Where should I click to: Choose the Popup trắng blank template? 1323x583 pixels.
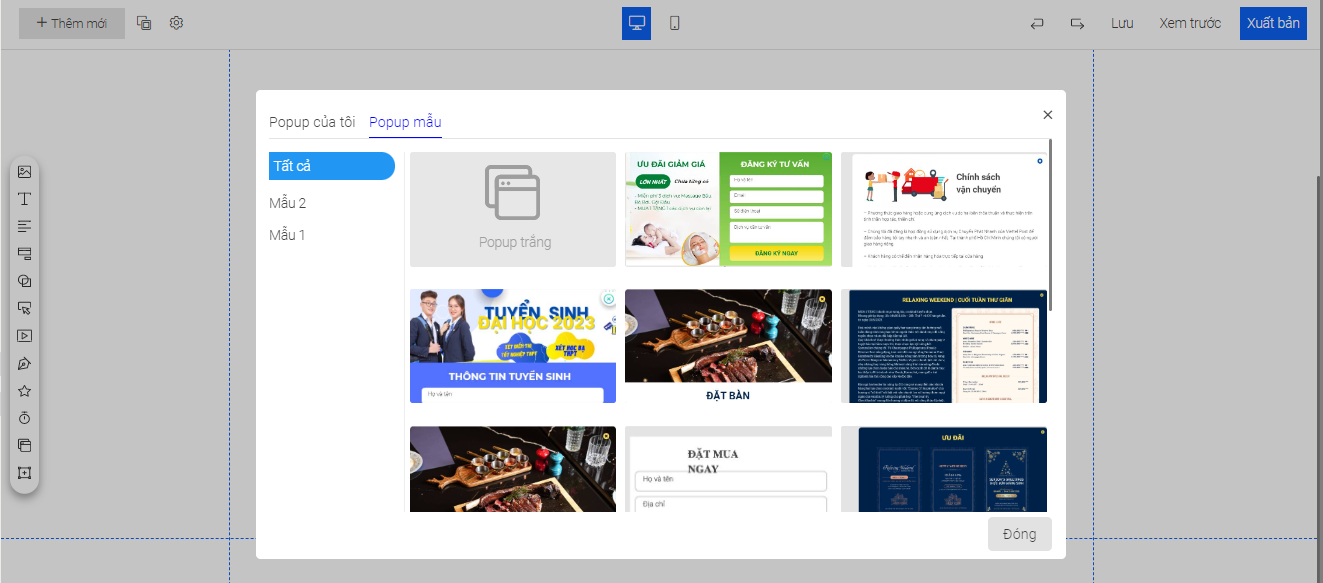(513, 209)
